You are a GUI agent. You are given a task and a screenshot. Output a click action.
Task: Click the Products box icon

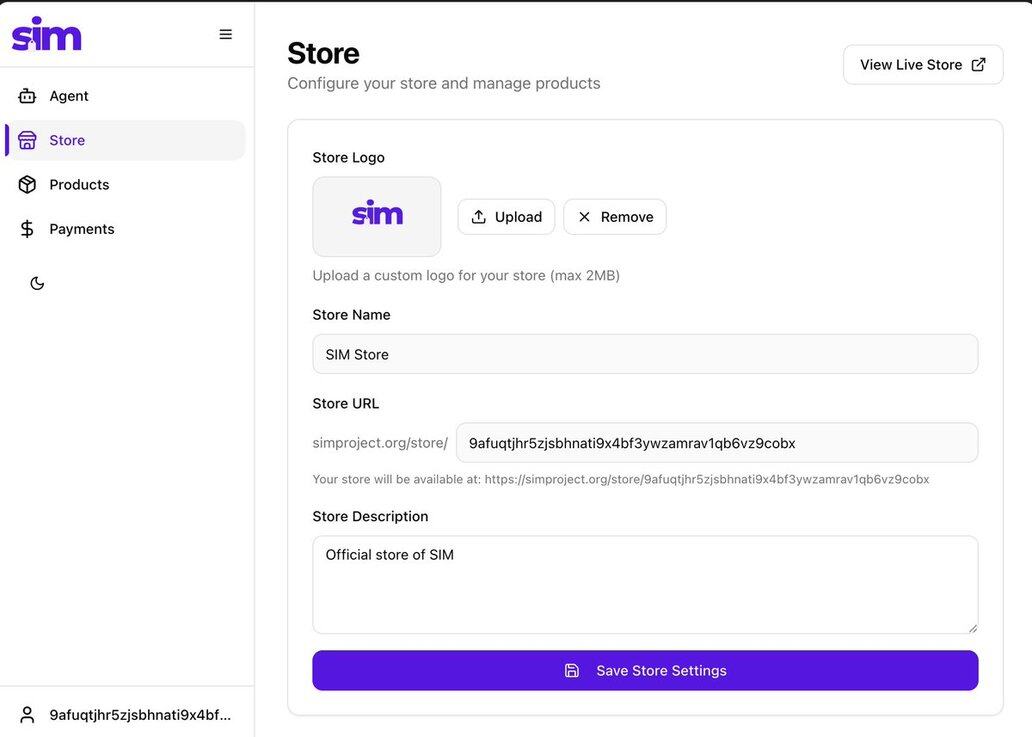[x=27, y=185]
